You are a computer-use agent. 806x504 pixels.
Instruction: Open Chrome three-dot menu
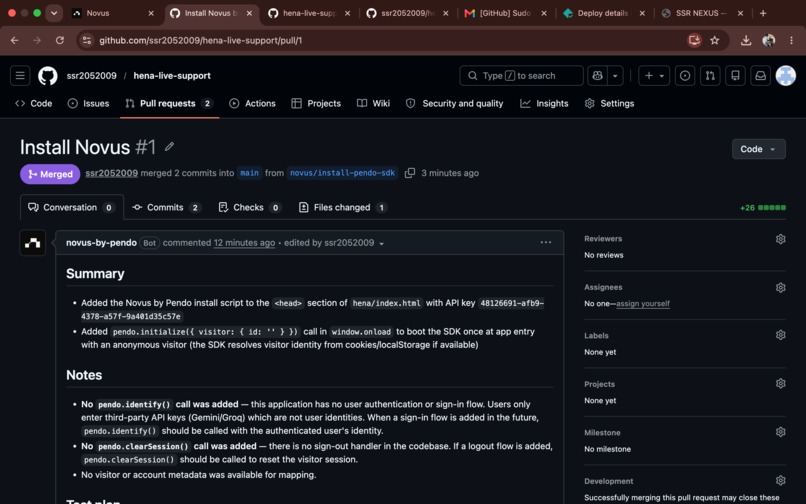point(791,40)
